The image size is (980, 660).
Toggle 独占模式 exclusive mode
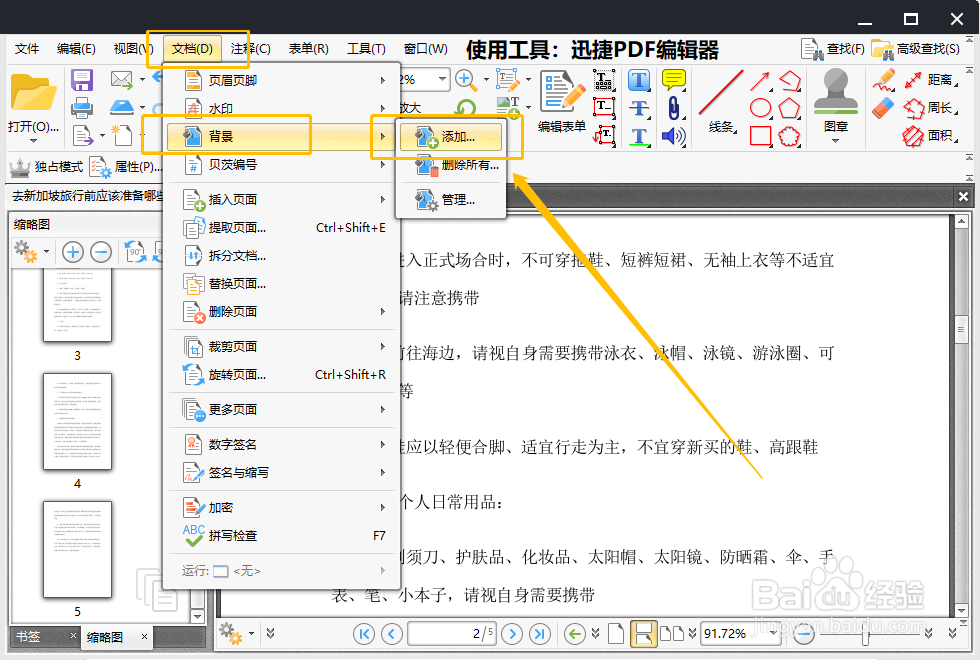click(x=46, y=167)
